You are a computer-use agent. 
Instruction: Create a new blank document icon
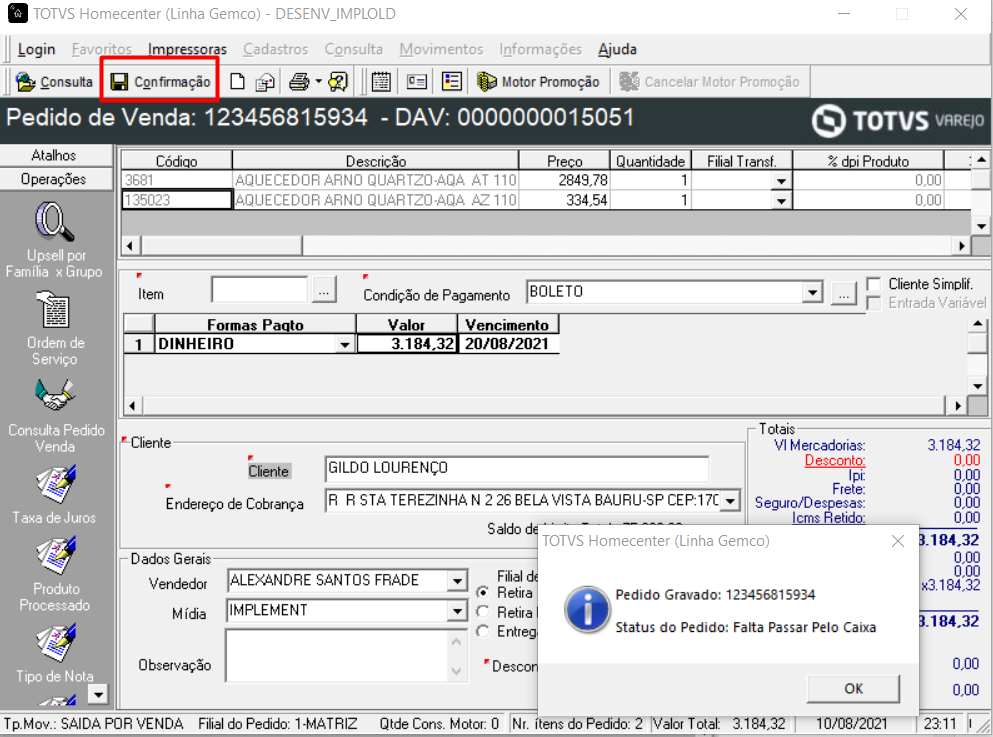pos(237,82)
